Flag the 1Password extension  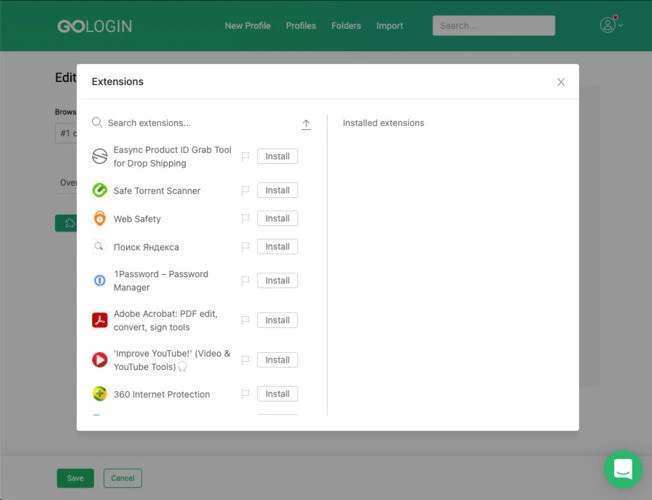[245, 281]
